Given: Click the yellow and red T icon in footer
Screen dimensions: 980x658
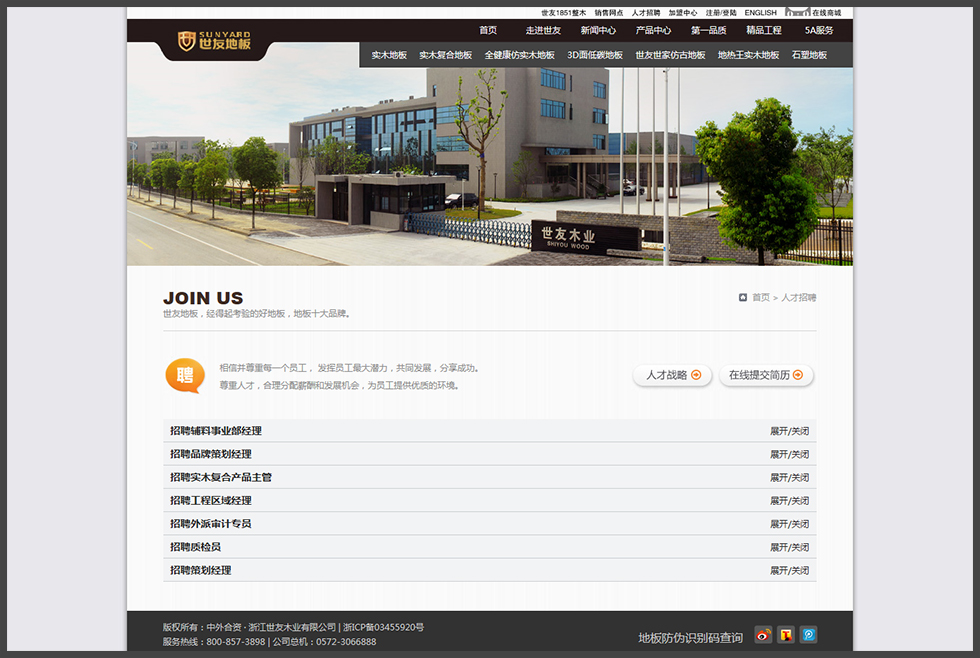Looking at the screenshot, I should pos(786,635).
